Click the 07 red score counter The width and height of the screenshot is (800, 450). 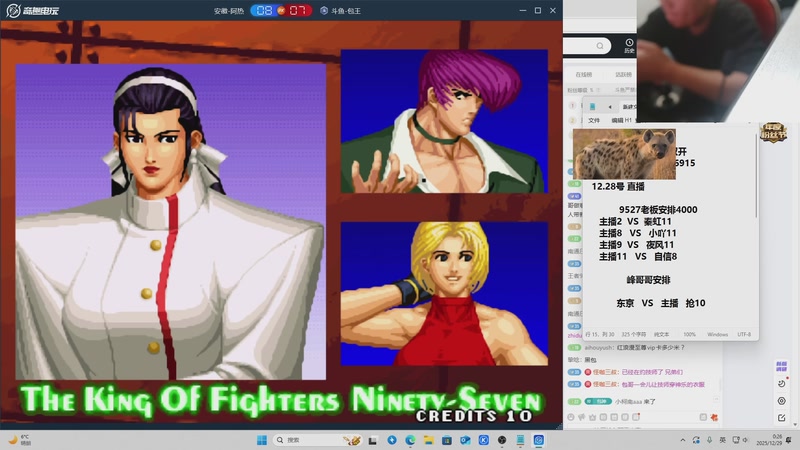point(298,10)
